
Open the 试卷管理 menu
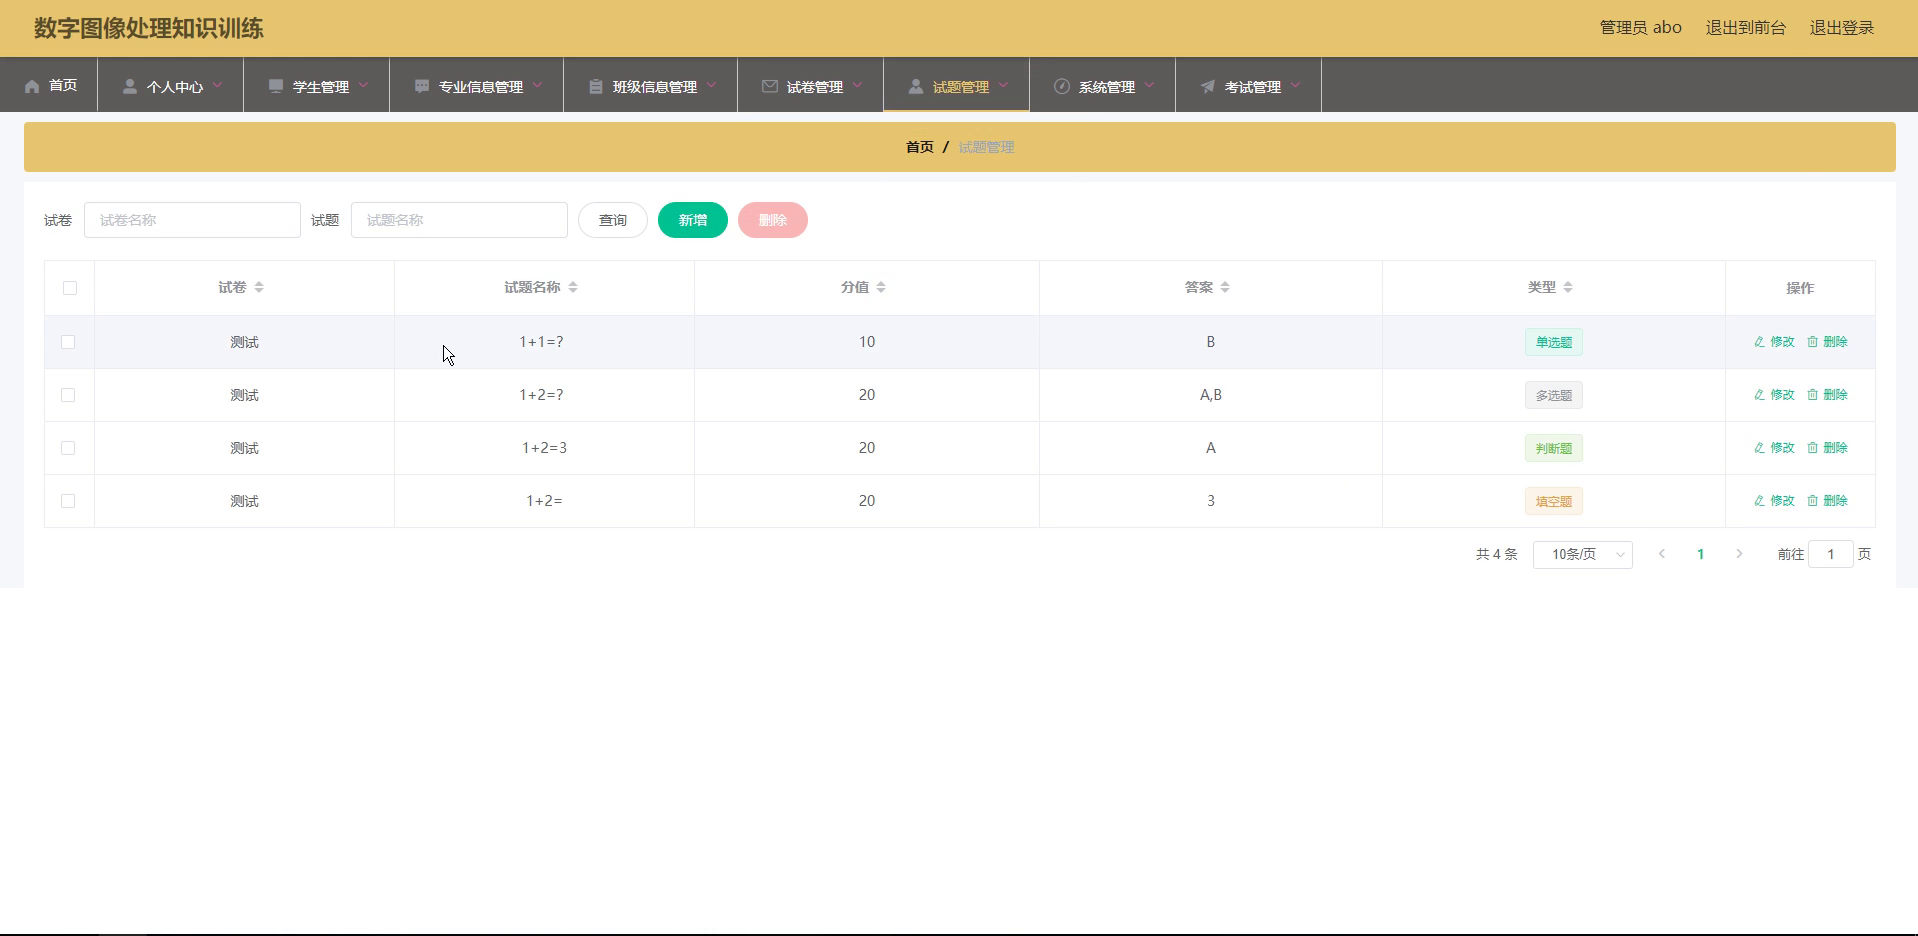click(811, 85)
